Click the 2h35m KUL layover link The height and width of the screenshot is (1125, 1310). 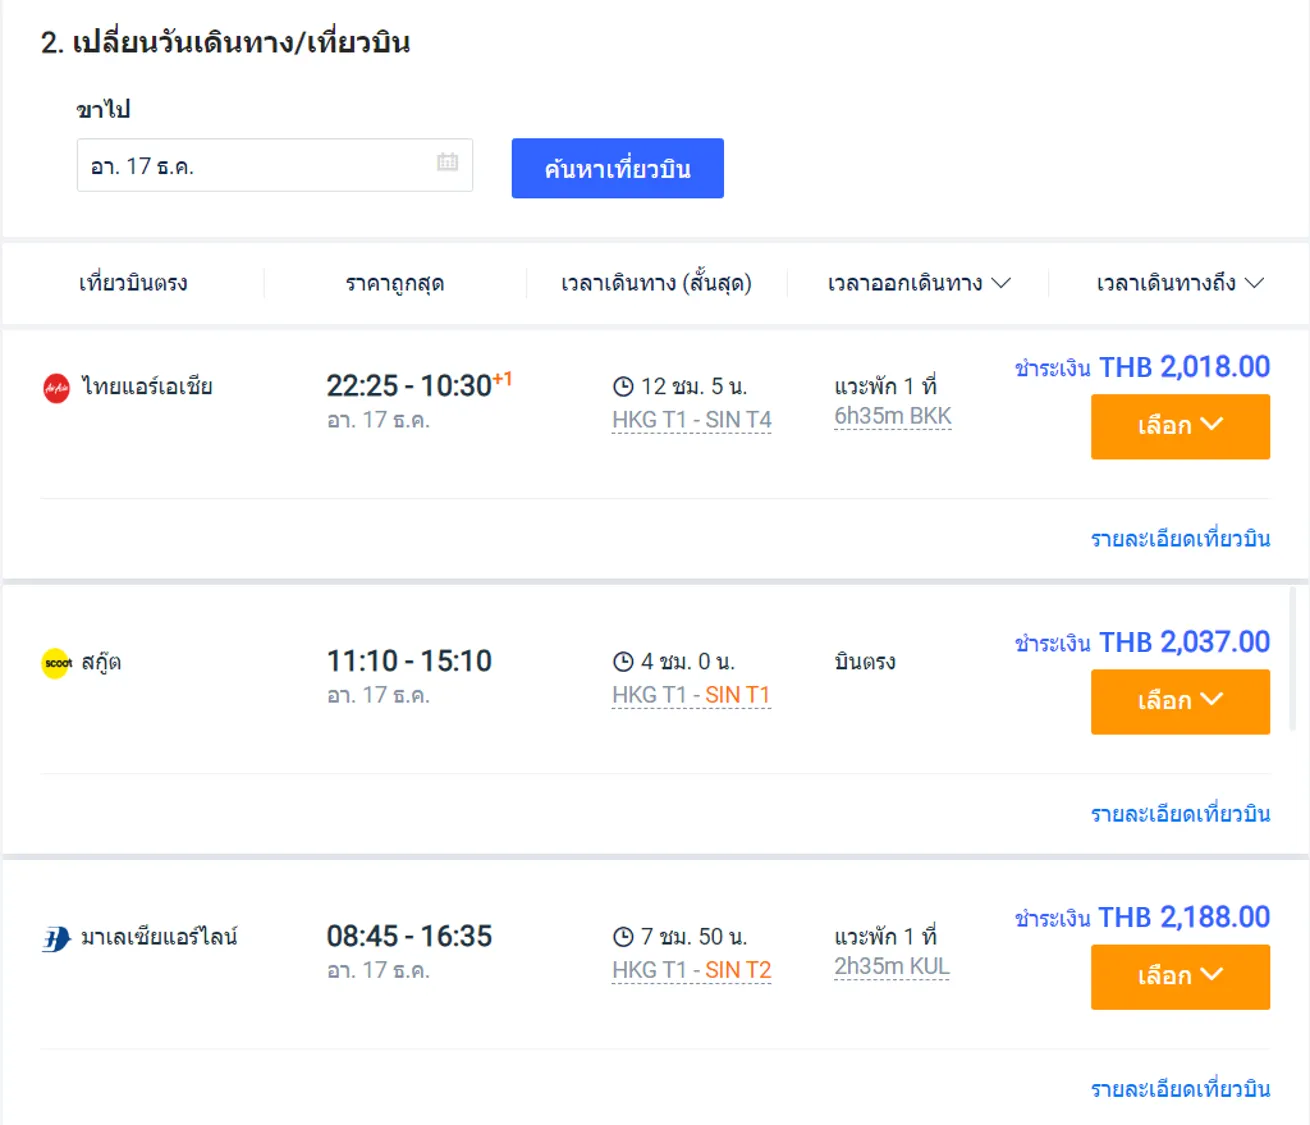click(892, 966)
